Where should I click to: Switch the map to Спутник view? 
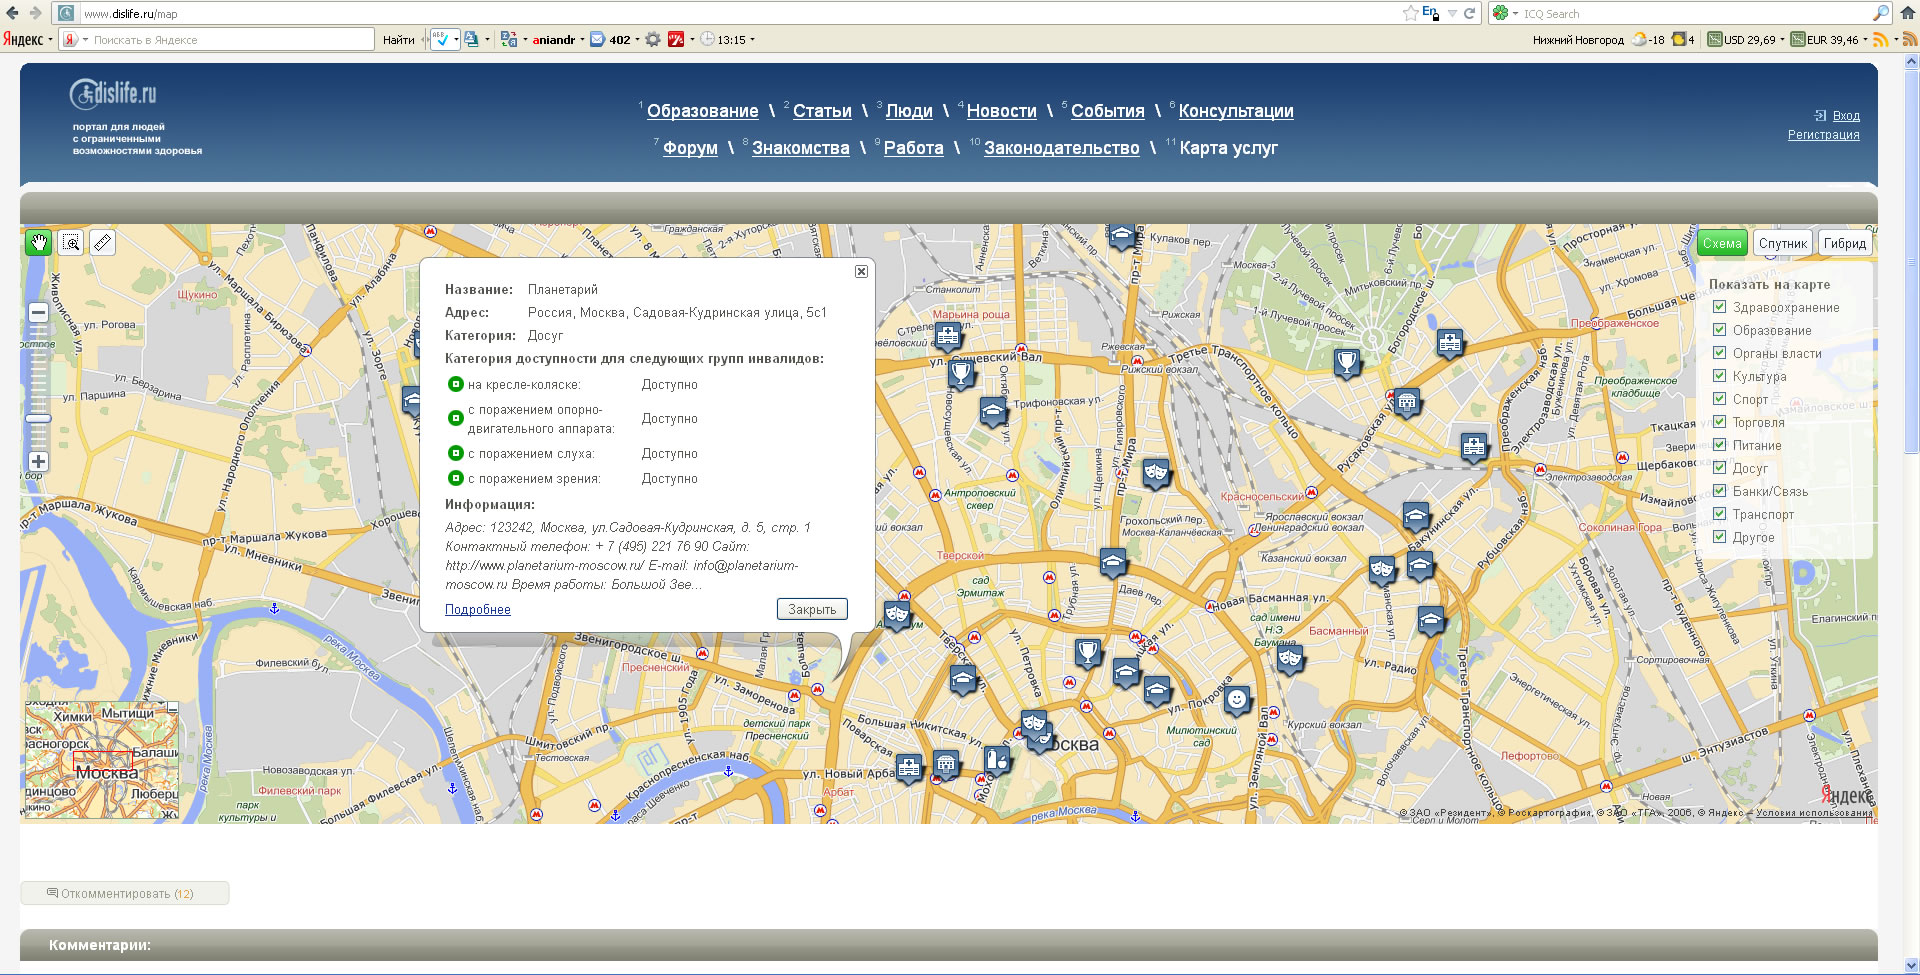[x=1783, y=243]
